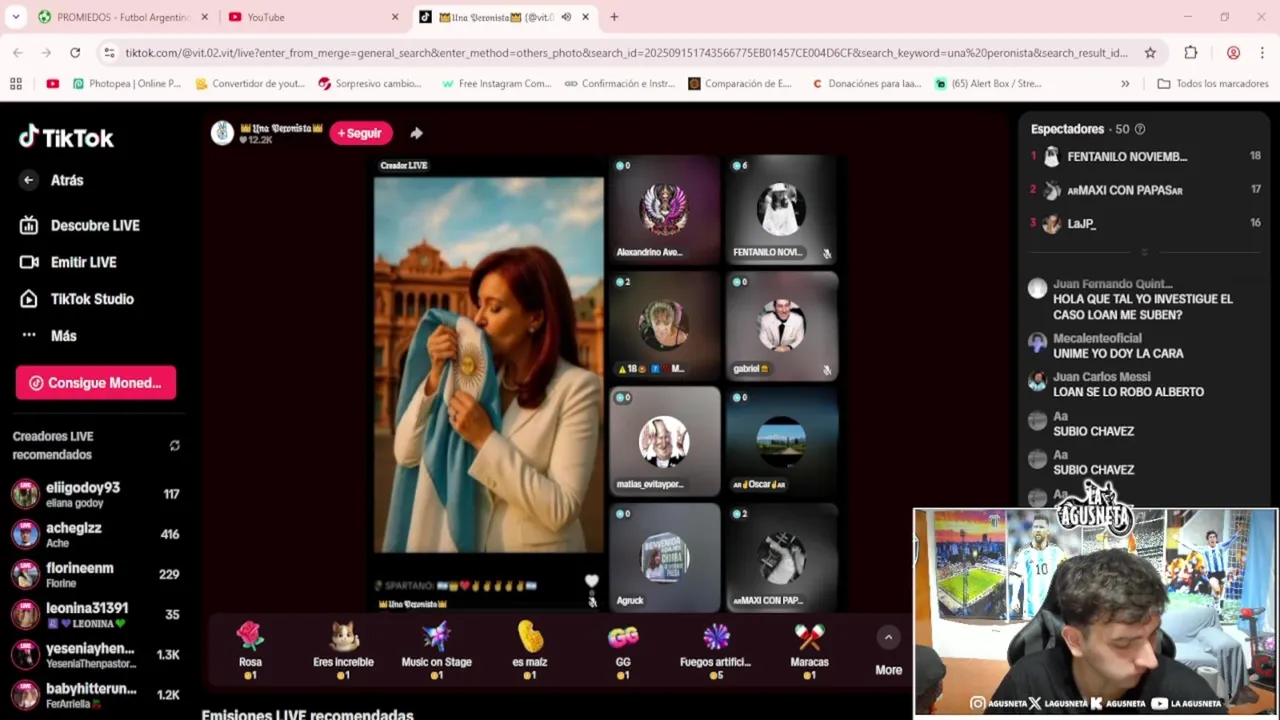Go back using the Atrás arrow
The image size is (1280, 720).
point(28,180)
